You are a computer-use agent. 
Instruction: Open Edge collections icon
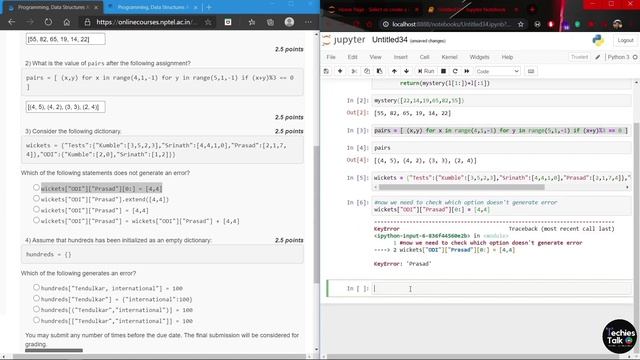coord(270,22)
